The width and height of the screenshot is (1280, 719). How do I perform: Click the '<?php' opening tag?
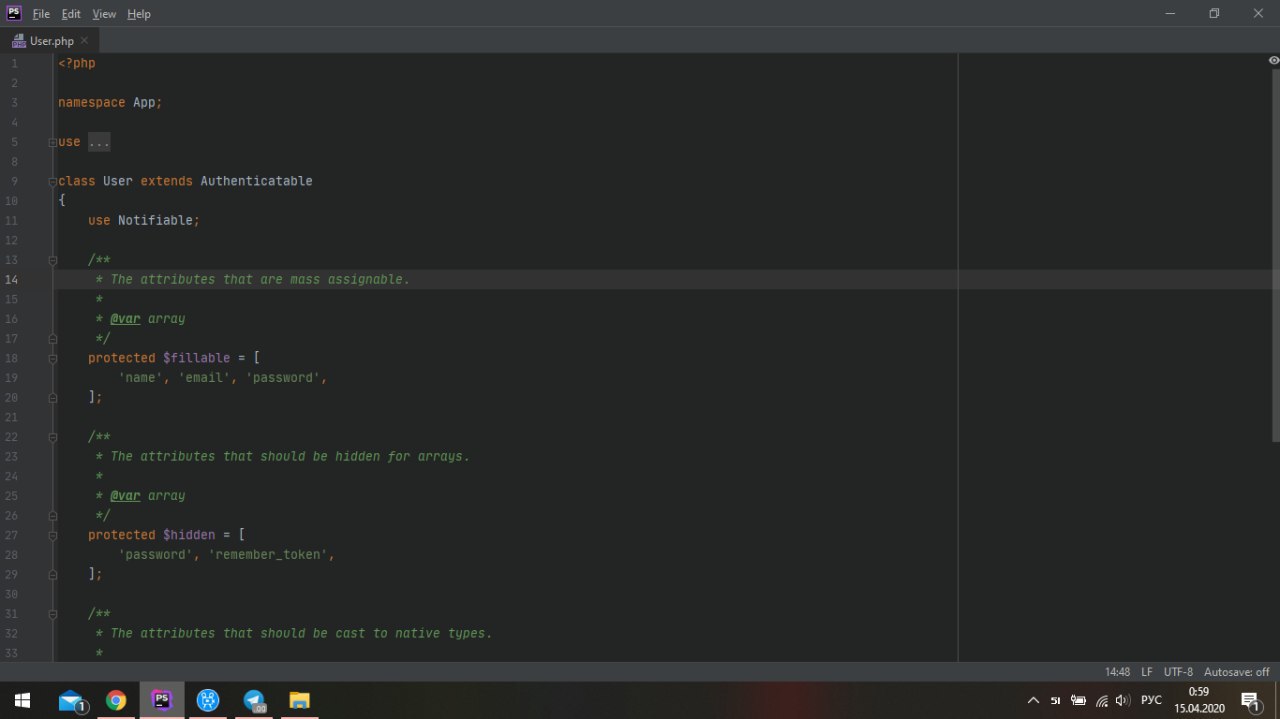click(x=77, y=63)
